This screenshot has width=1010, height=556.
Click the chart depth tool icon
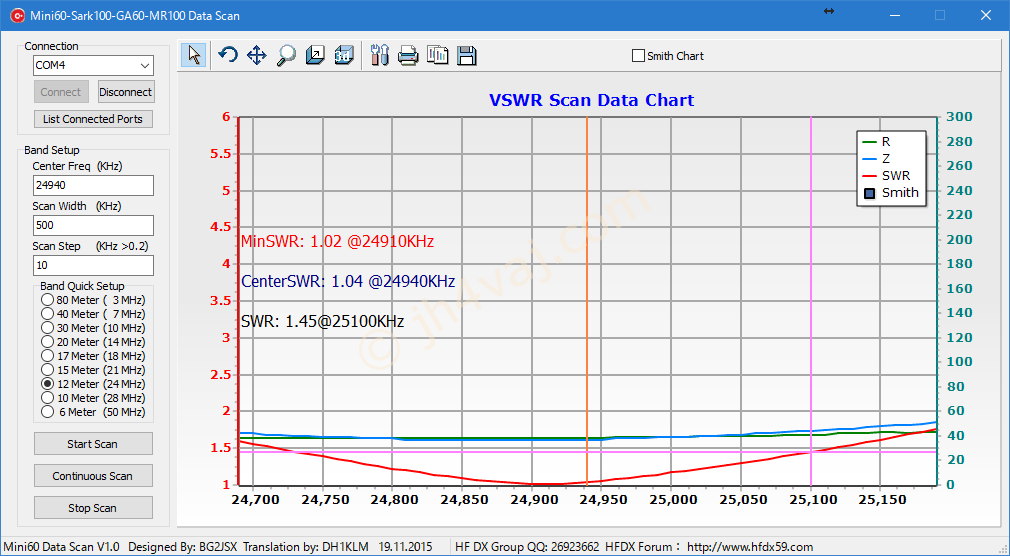pyautogui.click(x=315, y=55)
